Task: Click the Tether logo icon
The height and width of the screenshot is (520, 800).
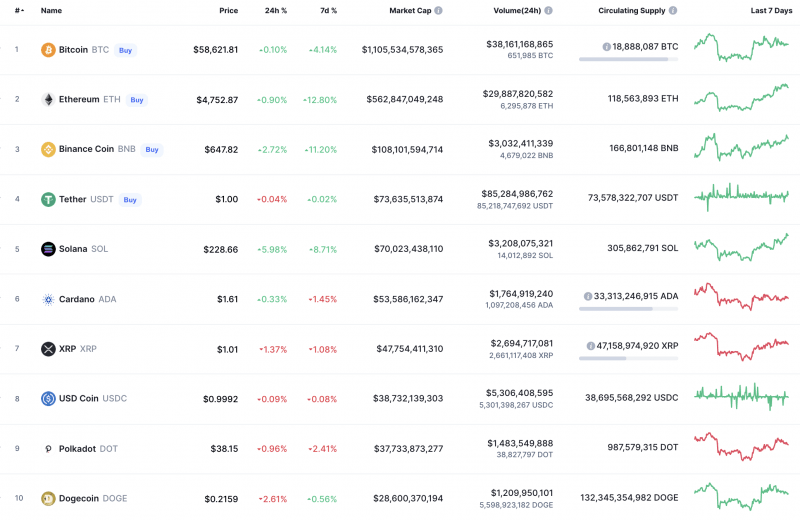Action: [x=48, y=199]
